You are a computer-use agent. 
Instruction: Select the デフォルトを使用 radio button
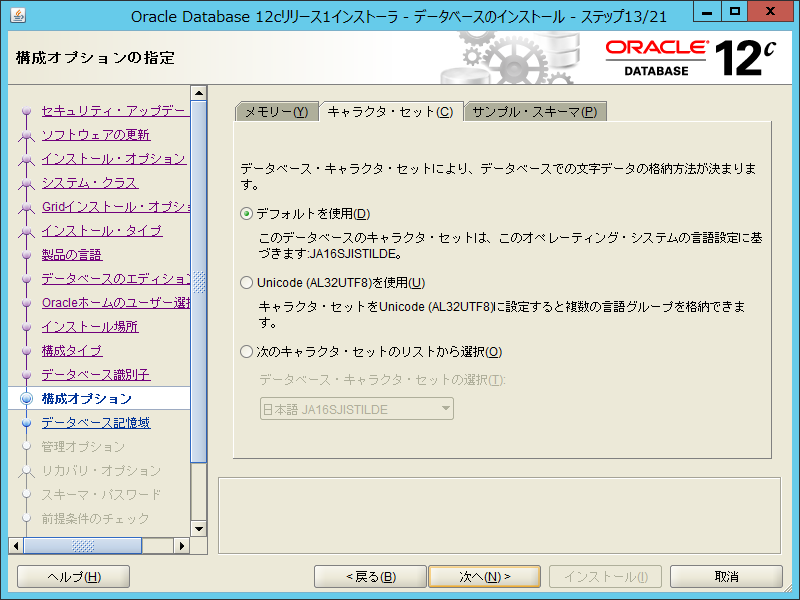point(247,214)
